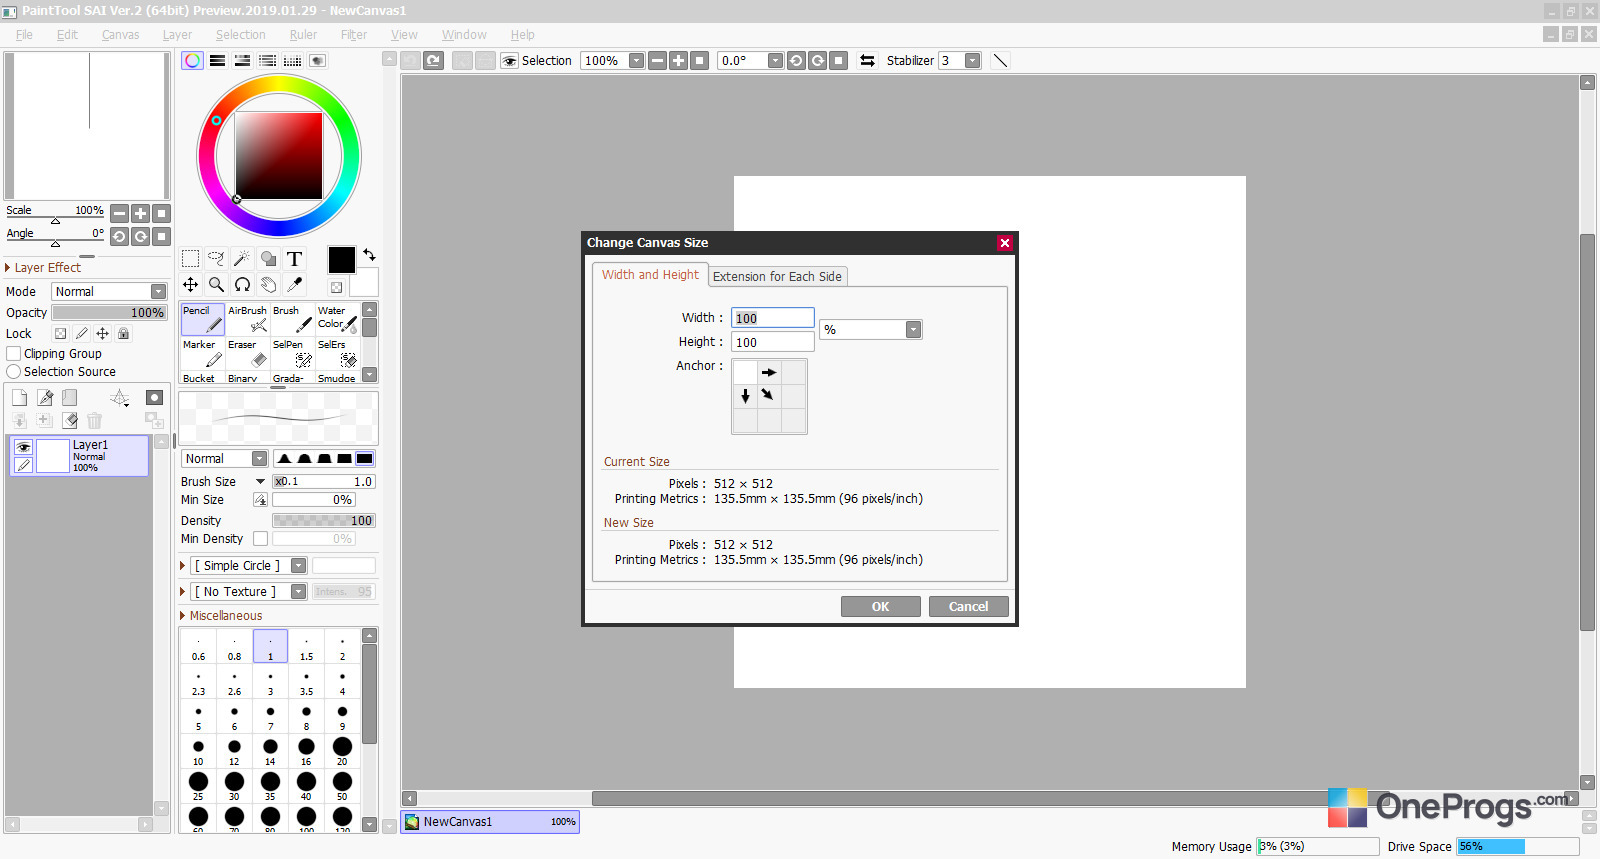Select the Selection Source radio button
This screenshot has height=859, width=1600.
coord(14,372)
